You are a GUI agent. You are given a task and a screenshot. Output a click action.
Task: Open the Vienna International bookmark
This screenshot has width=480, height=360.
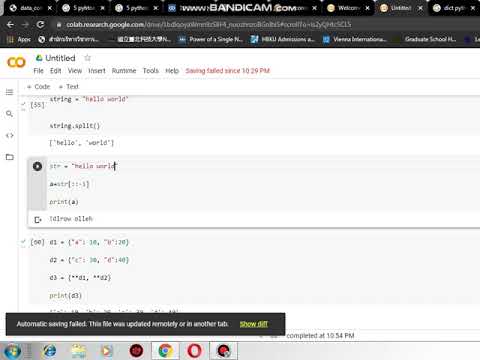355,39
